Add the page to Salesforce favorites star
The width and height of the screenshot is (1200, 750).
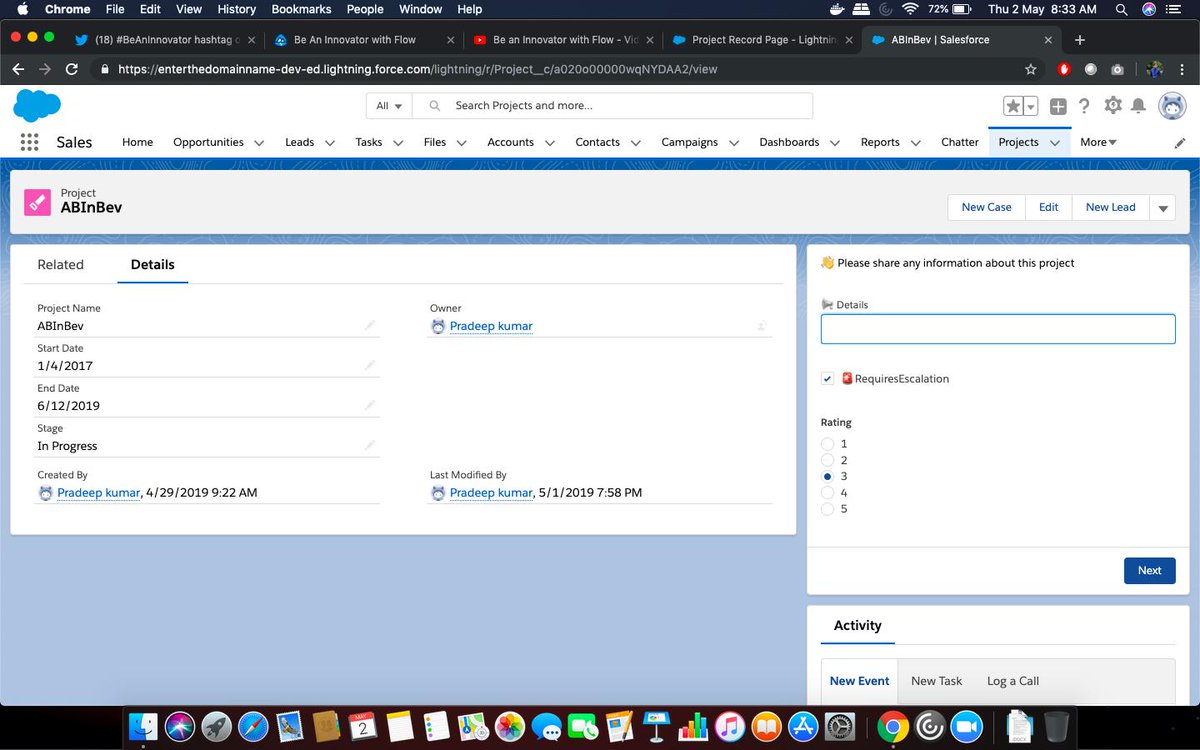(1013, 106)
